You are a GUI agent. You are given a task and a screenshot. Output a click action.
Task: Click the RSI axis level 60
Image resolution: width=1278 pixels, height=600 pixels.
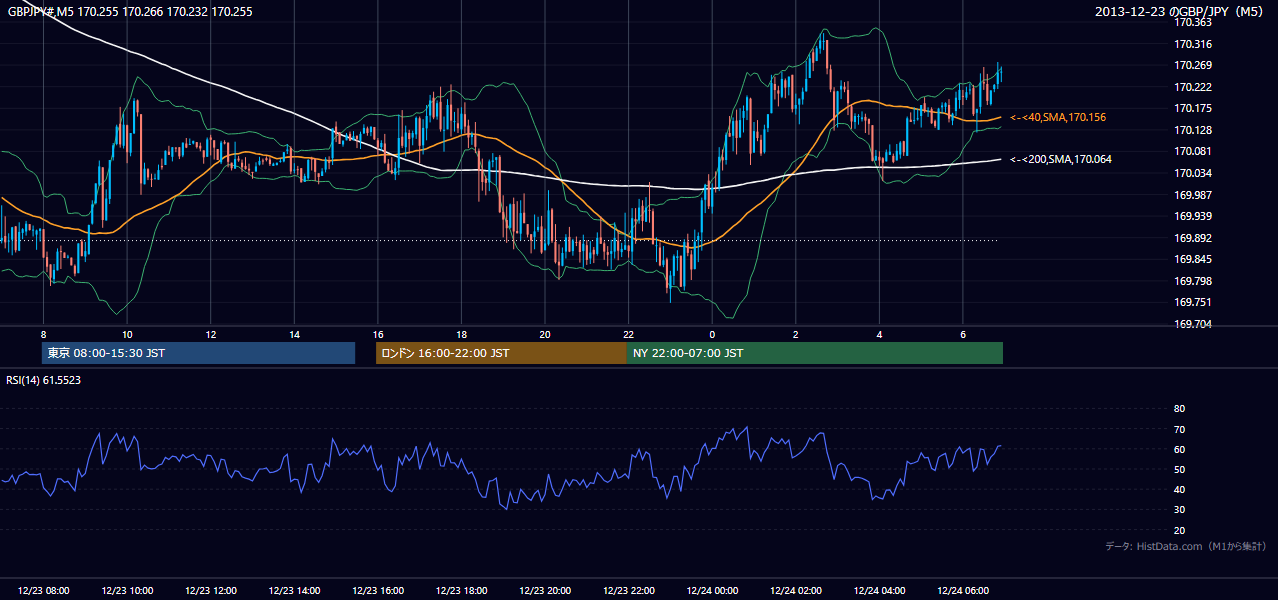1179,449
